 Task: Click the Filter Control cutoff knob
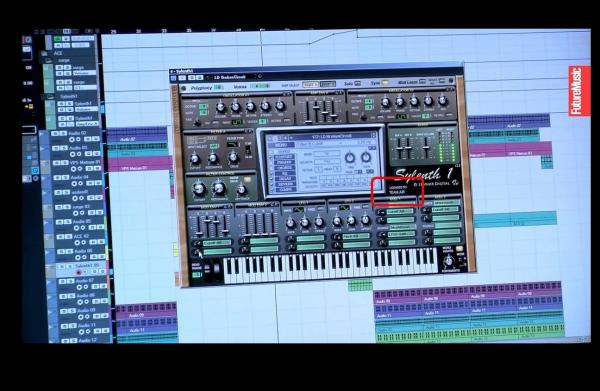click(x=199, y=189)
